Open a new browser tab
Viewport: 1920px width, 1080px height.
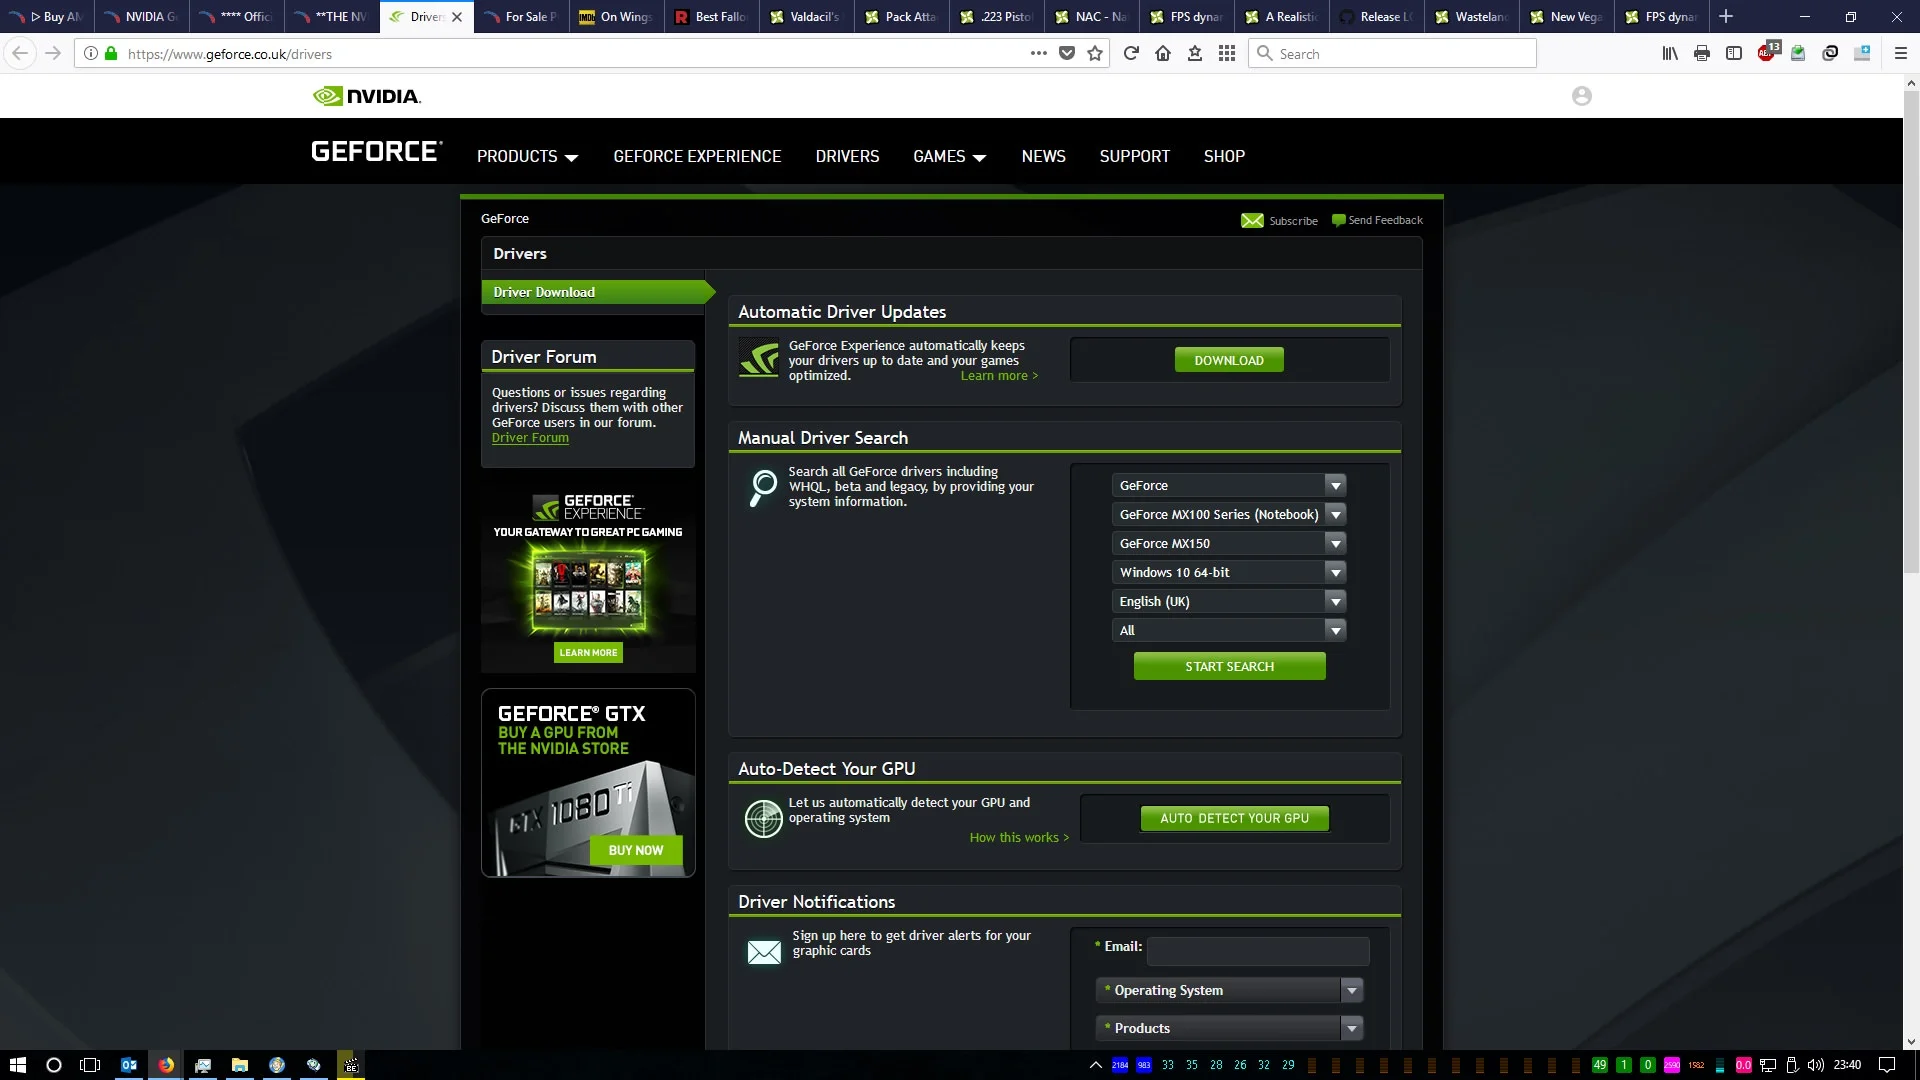pos(1726,16)
